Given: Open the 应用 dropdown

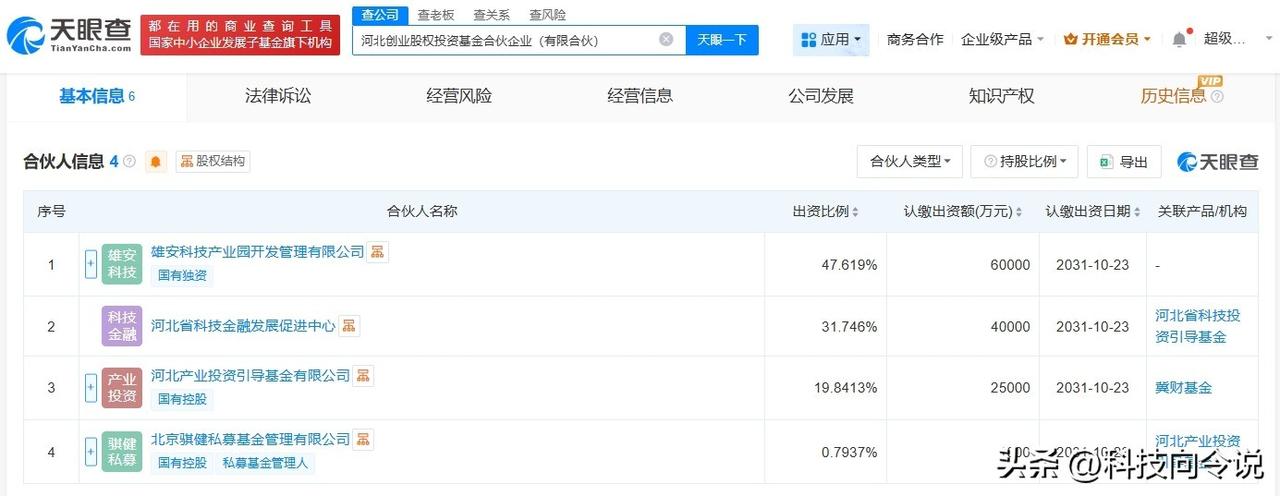Looking at the screenshot, I should (831, 39).
